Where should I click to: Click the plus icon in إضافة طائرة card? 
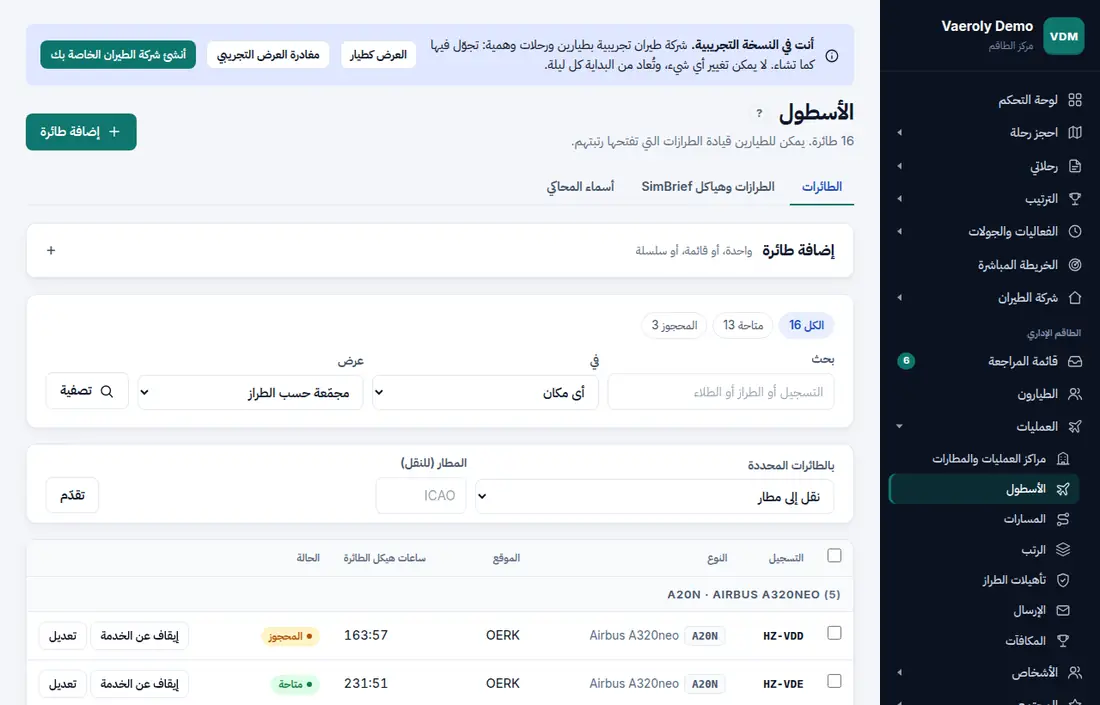51,250
